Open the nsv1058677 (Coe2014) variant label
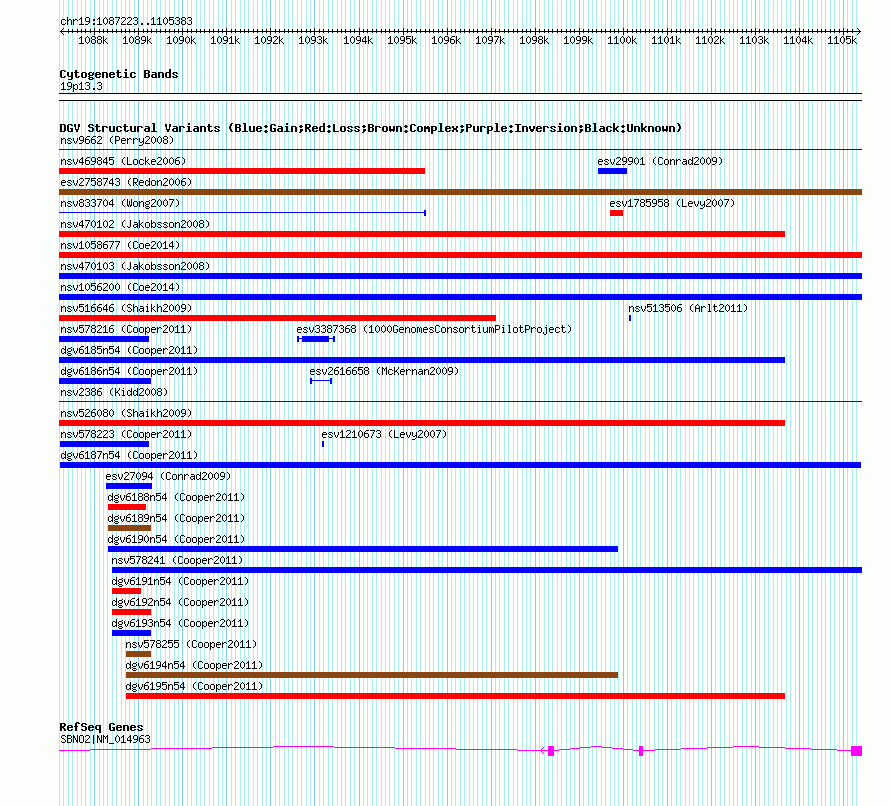Viewport: 890px width, 806px height. 120,245
